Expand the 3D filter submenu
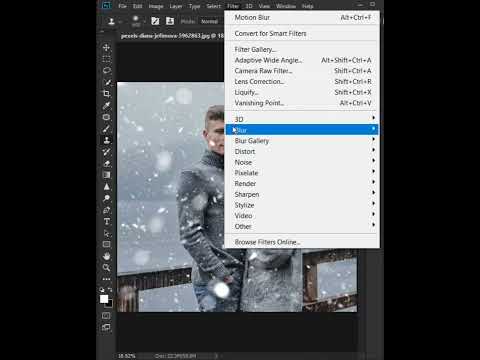This screenshot has width=480, height=360. click(302, 119)
